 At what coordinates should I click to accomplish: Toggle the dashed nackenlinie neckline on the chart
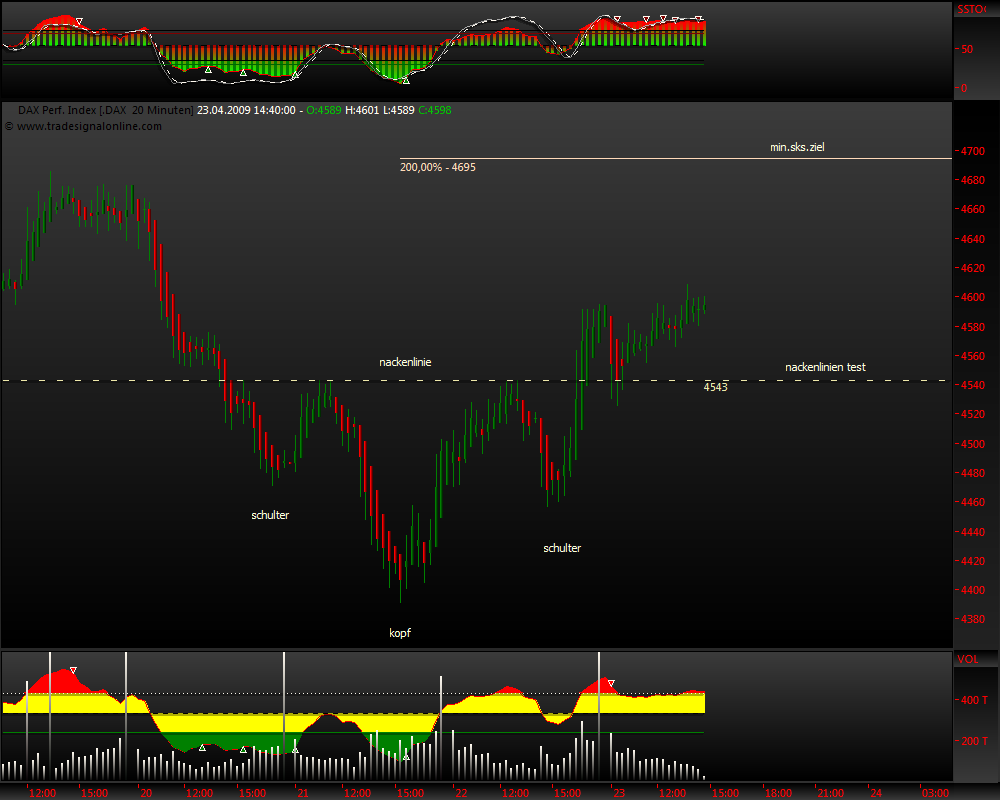pyautogui.click(x=403, y=362)
